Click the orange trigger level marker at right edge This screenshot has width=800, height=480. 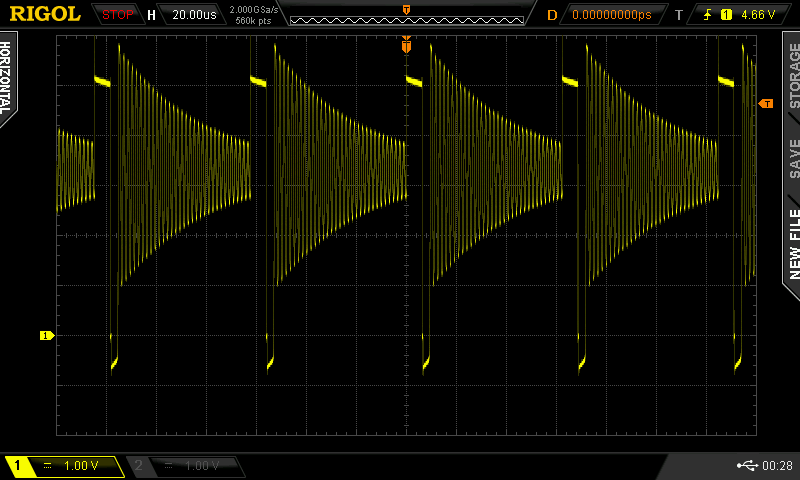tap(766, 104)
